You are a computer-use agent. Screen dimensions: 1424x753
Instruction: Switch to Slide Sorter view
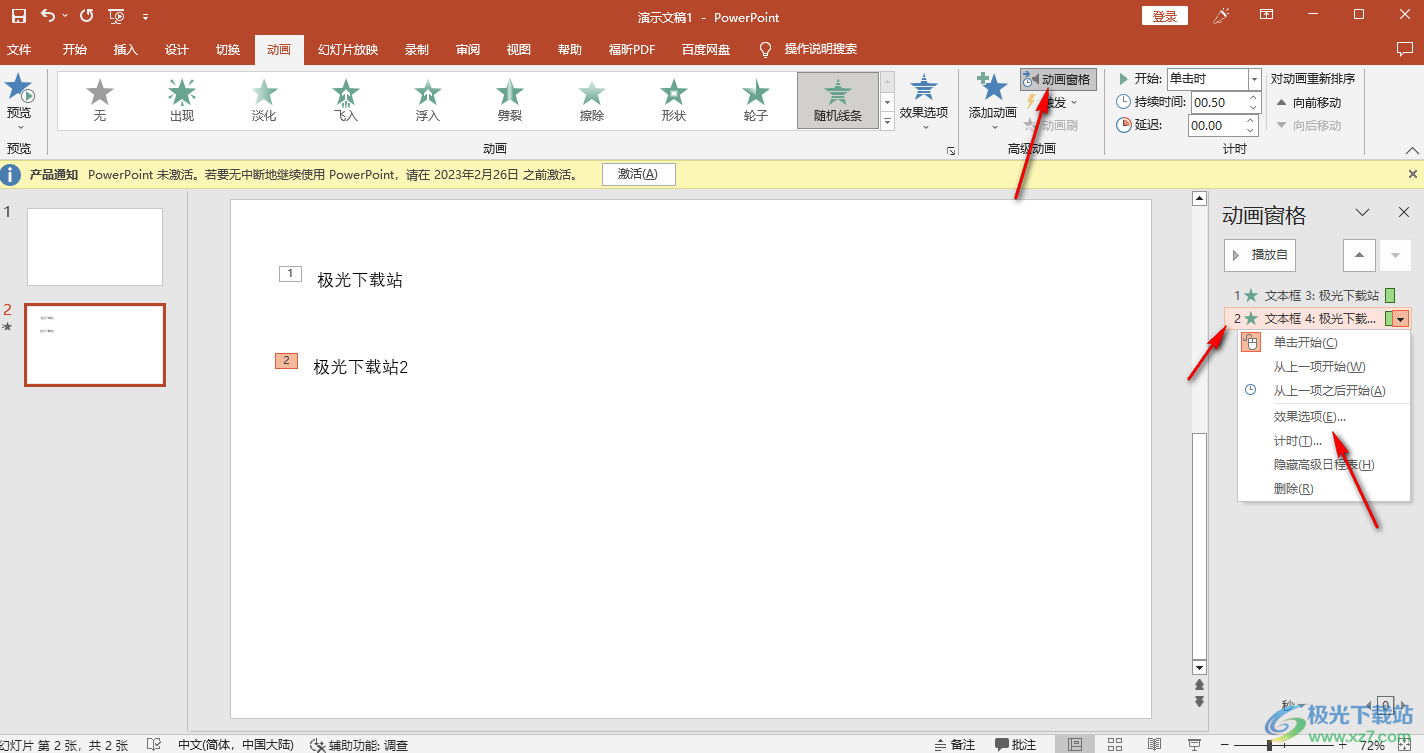(1115, 744)
